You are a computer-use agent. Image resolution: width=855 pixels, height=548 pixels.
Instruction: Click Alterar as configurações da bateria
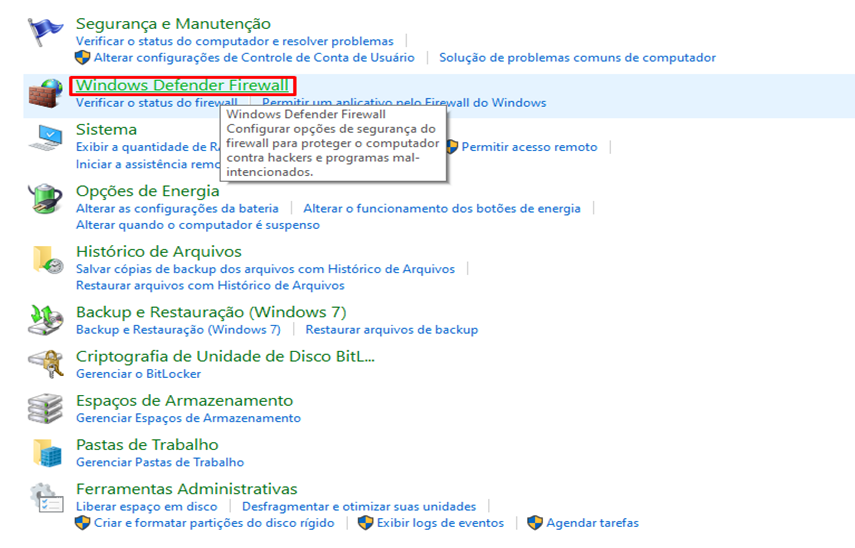pos(177,208)
